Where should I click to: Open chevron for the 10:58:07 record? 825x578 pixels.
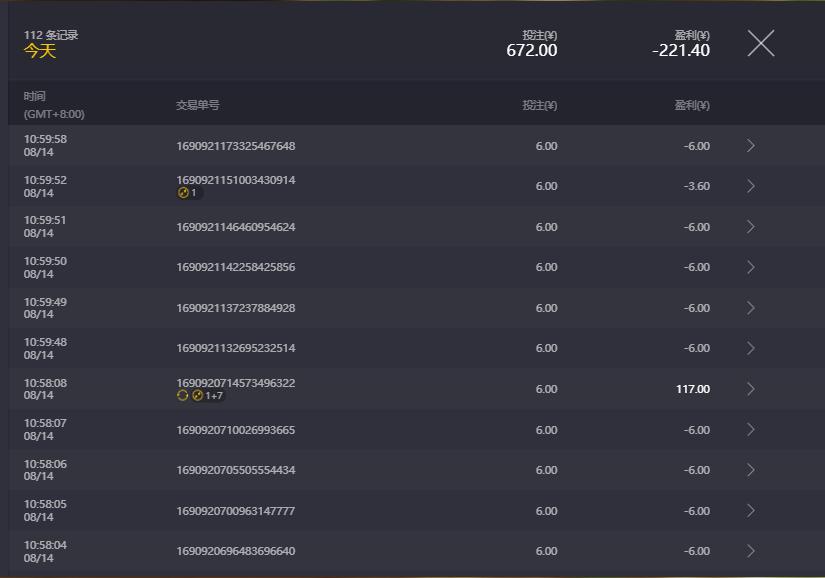point(751,430)
